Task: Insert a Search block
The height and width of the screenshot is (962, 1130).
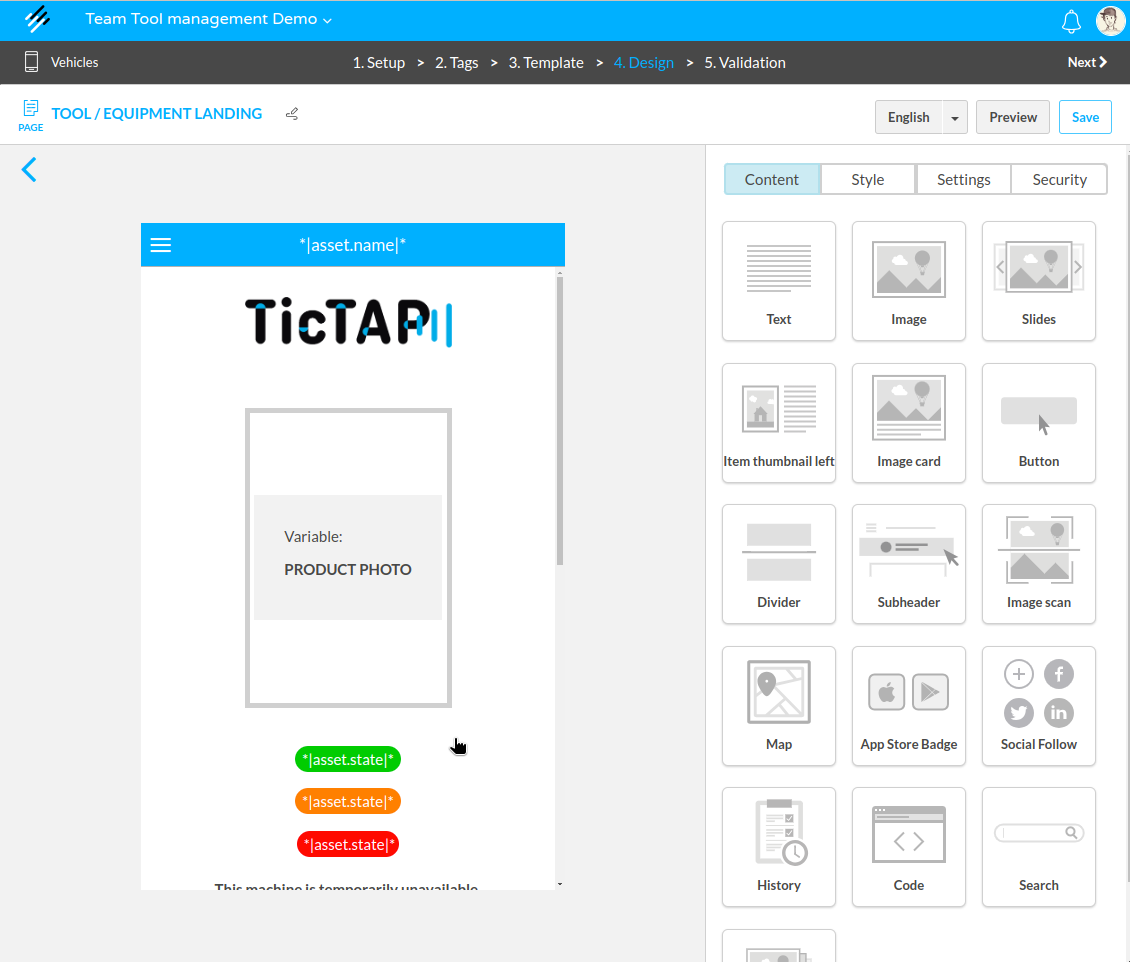Action: [1038, 847]
